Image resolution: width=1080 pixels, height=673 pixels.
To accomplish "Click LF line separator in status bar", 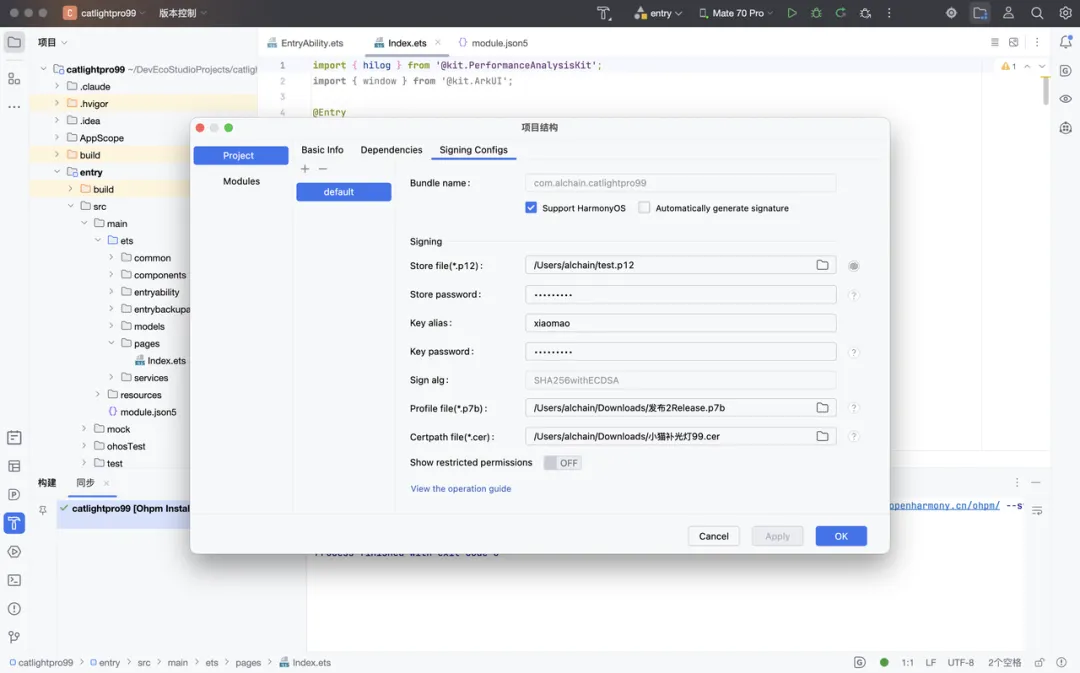I will (x=931, y=663).
